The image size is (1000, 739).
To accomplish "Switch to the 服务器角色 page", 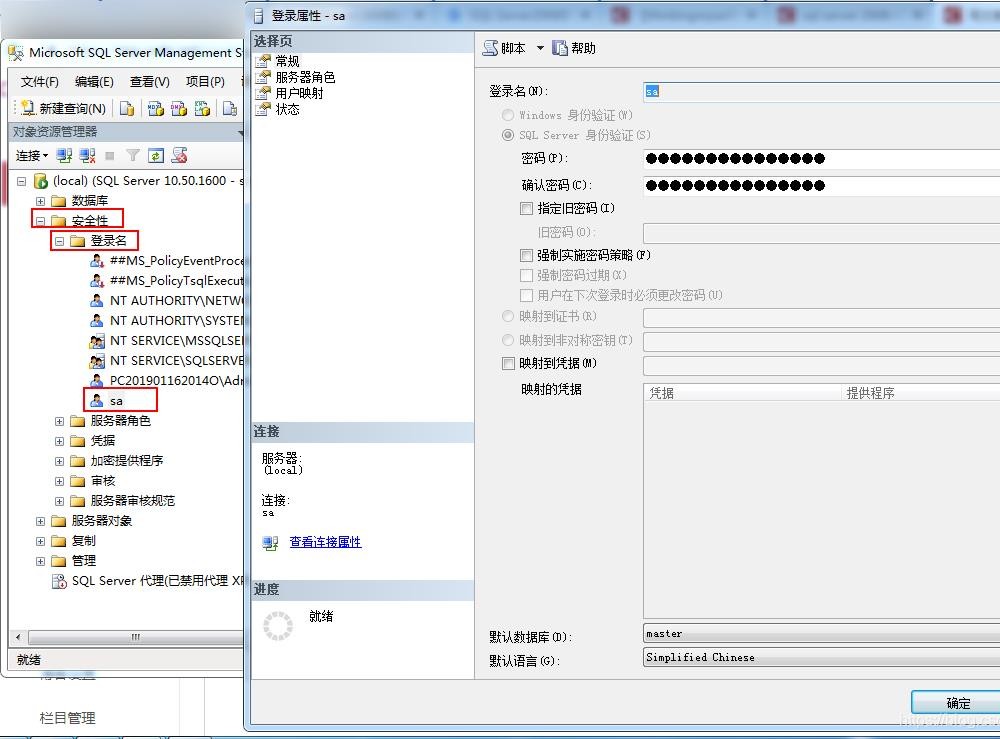I will [x=305, y=77].
